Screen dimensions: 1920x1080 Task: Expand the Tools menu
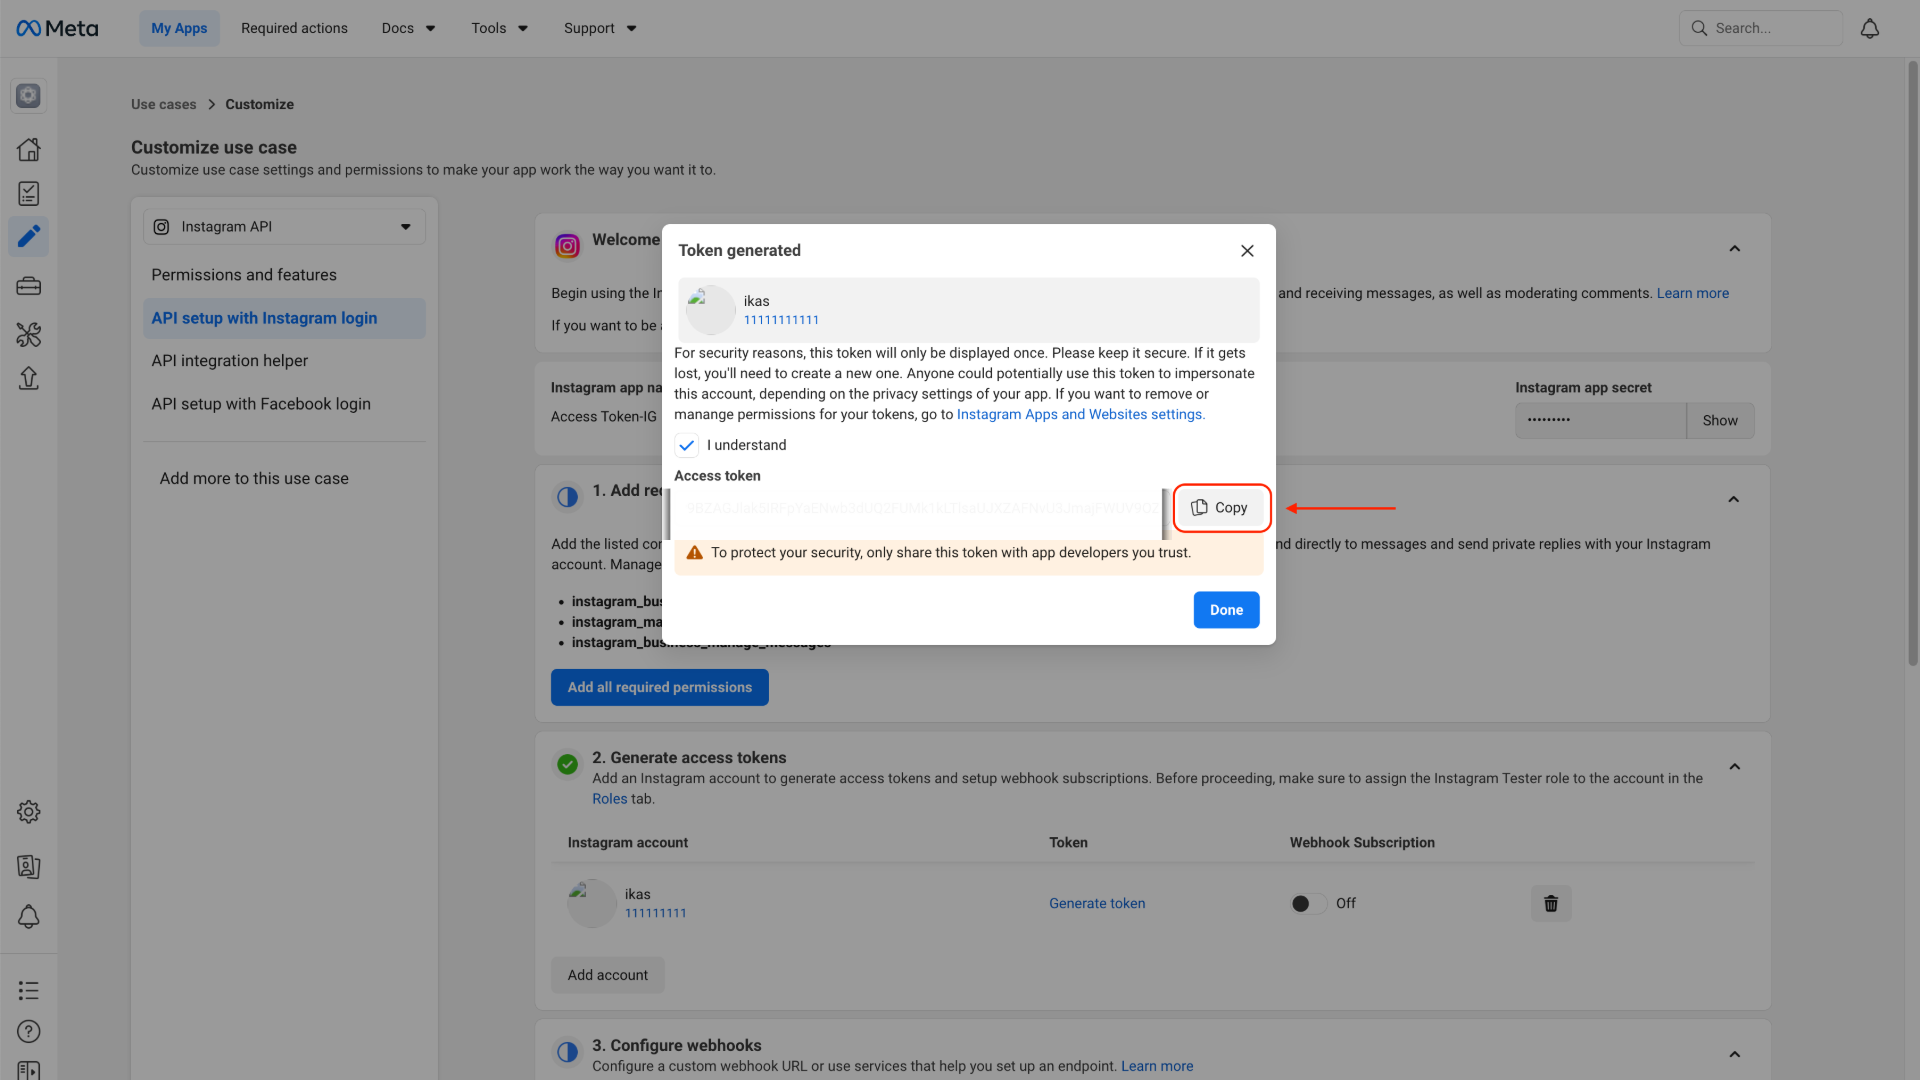point(499,28)
